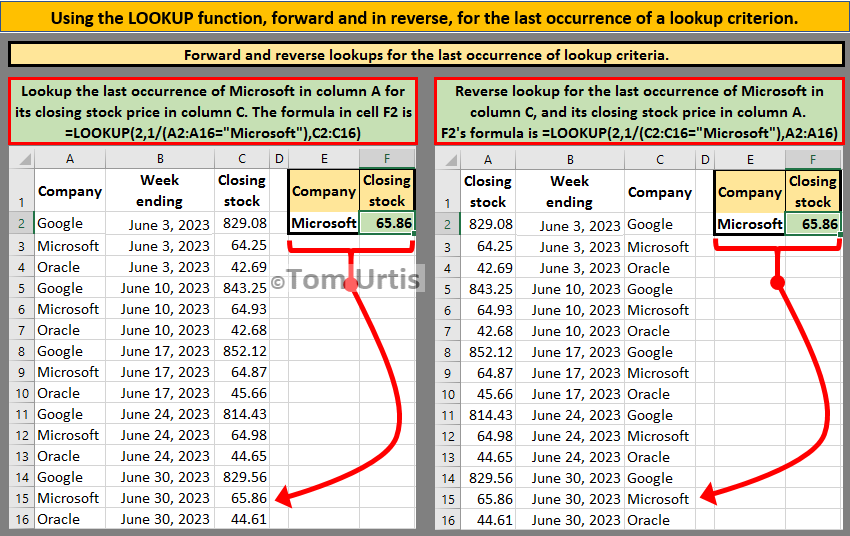
Task: Click 829.56 in column A of reverse sheet
Action: click(x=488, y=478)
